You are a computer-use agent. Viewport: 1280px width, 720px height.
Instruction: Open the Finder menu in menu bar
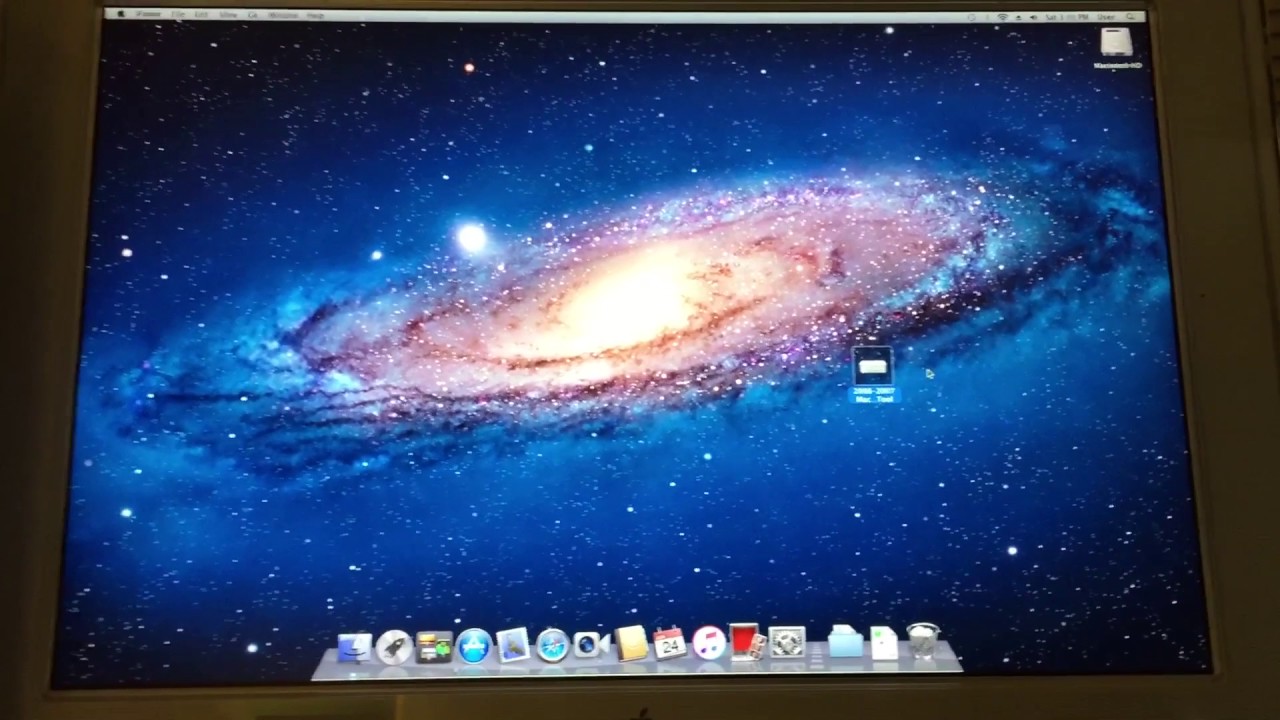tap(148, 15)
